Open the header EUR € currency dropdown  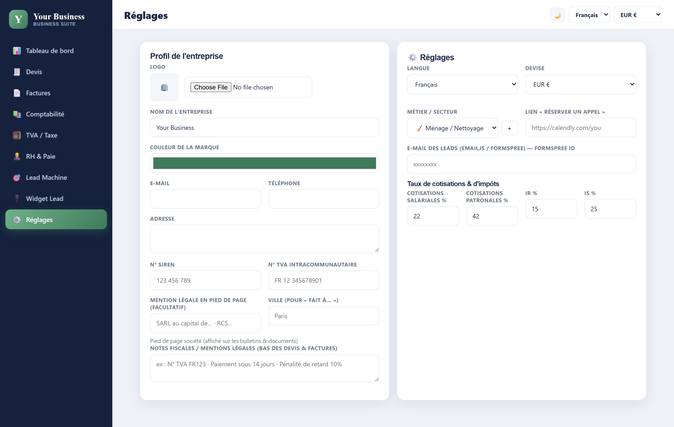tap(638, 15)
